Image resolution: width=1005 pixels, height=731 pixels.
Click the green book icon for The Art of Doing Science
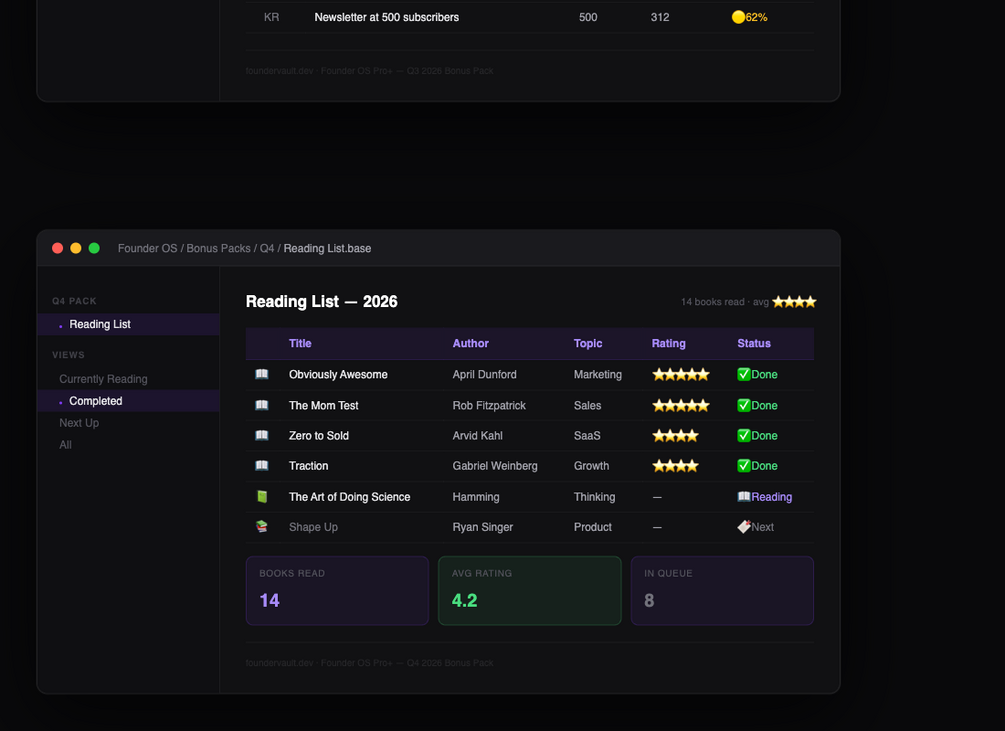262,497
